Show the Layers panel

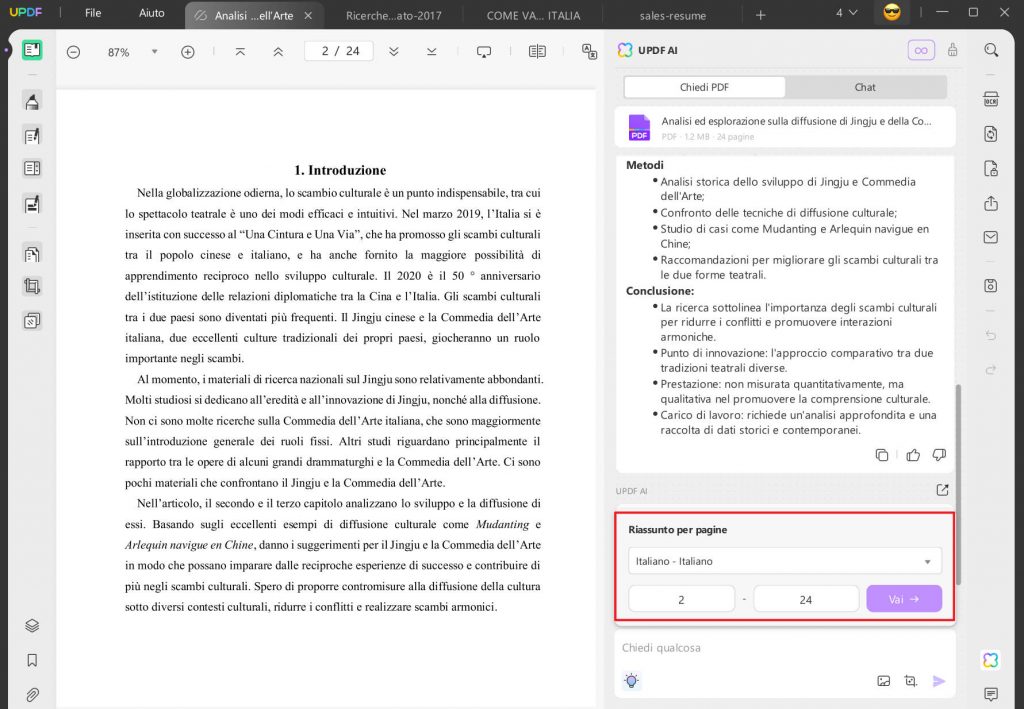pos(32,625)
